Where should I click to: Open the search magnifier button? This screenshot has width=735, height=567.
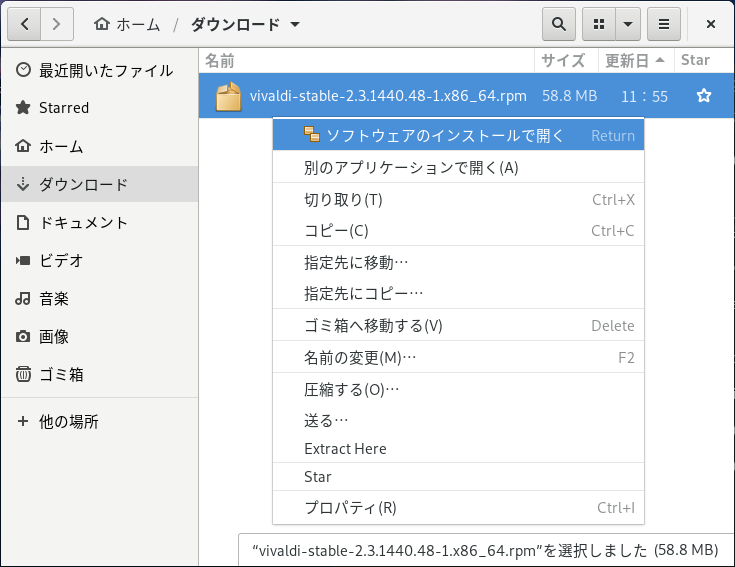click(559, 24)
